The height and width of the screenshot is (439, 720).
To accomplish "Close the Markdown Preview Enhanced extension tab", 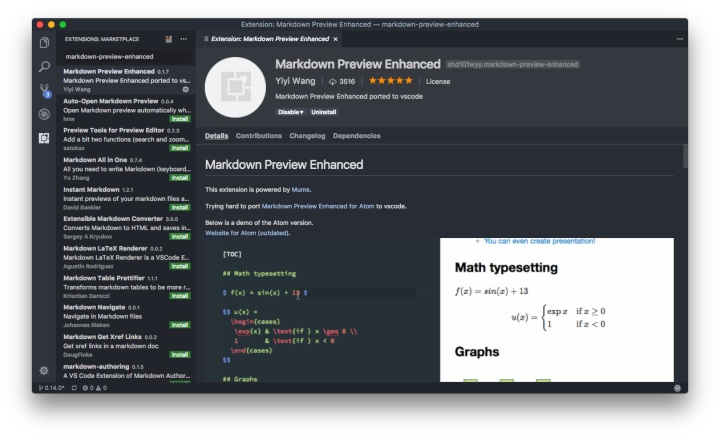I will point(335,39).
